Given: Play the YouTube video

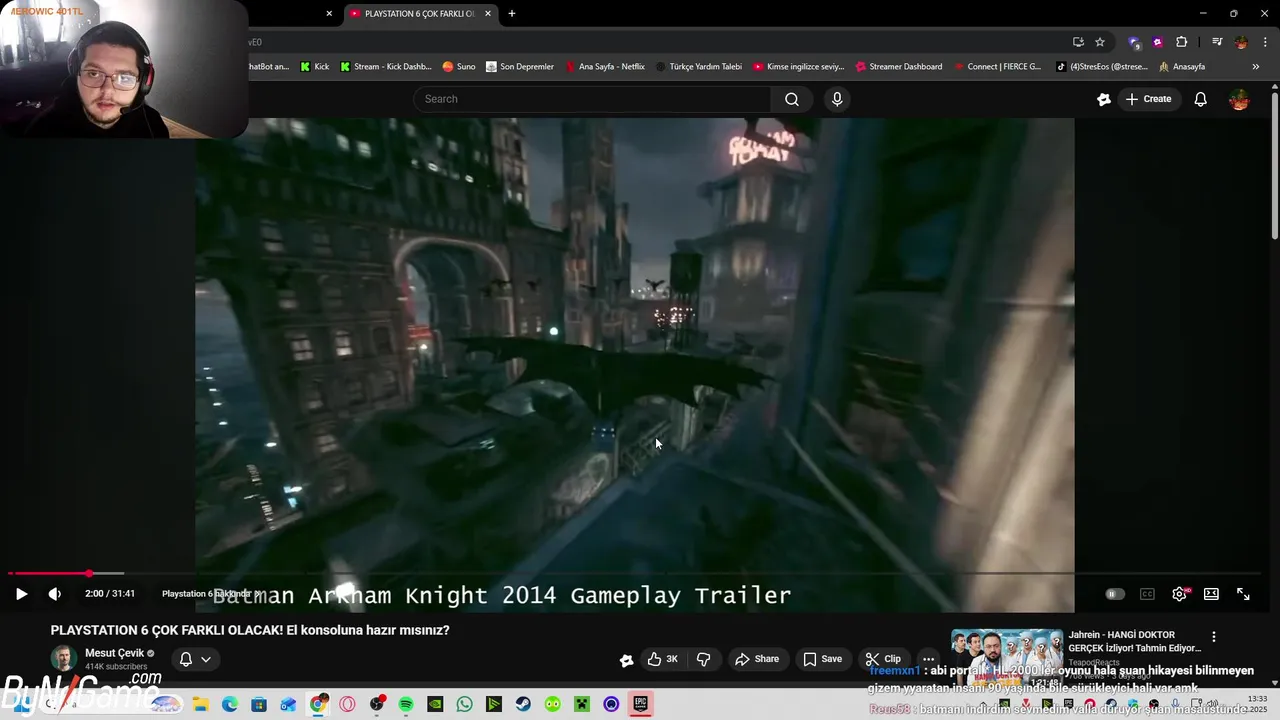Looking at the screenshot, I should pyautogui.click(x=21, y=594).
